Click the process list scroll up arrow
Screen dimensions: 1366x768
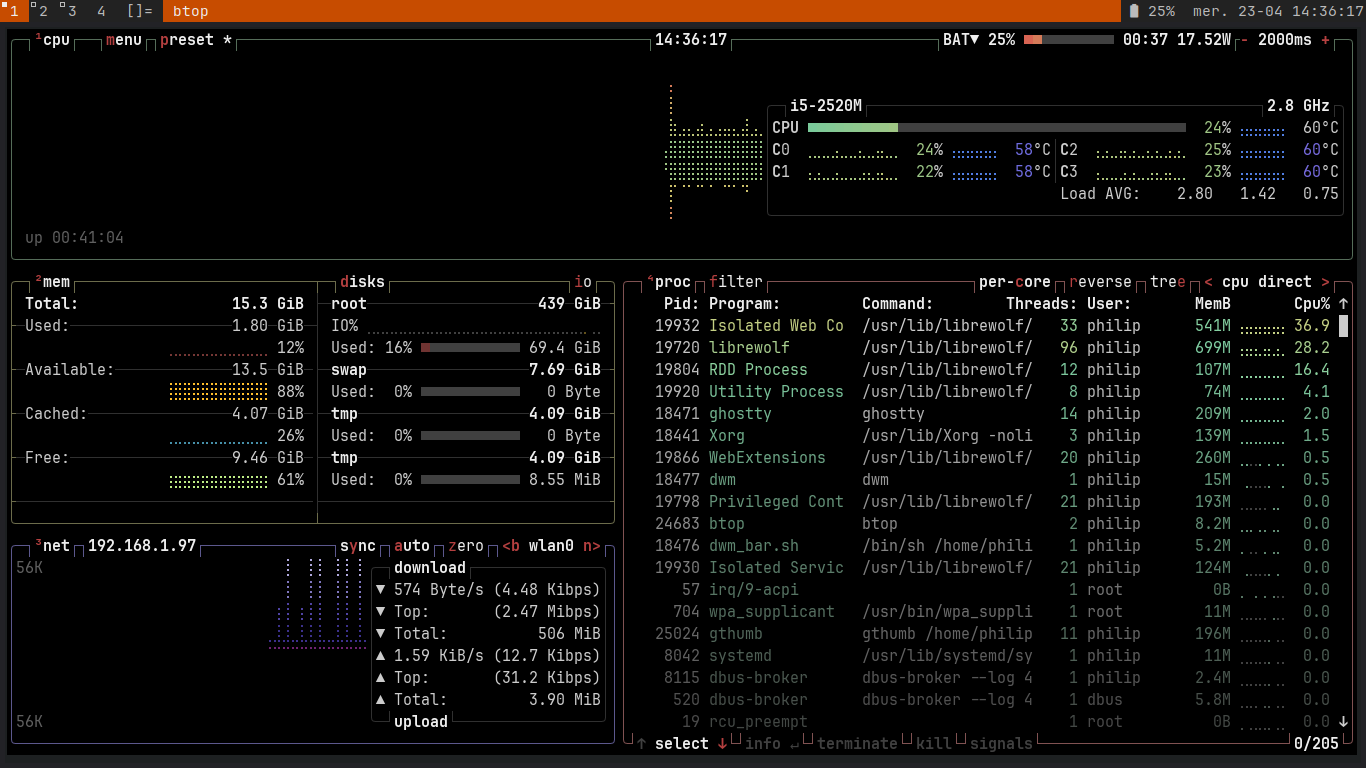1343,303
